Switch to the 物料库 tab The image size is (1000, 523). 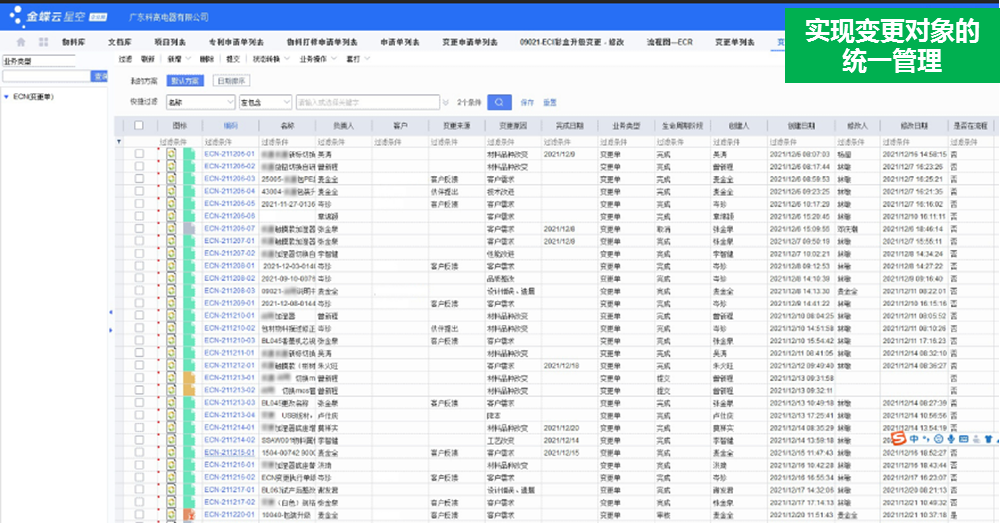click(x=73, y=42)
